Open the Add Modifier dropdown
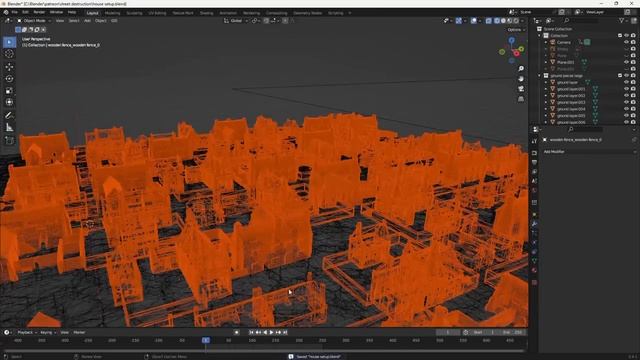The height and width of the screenshot is (360, 640). coord(589,152)
